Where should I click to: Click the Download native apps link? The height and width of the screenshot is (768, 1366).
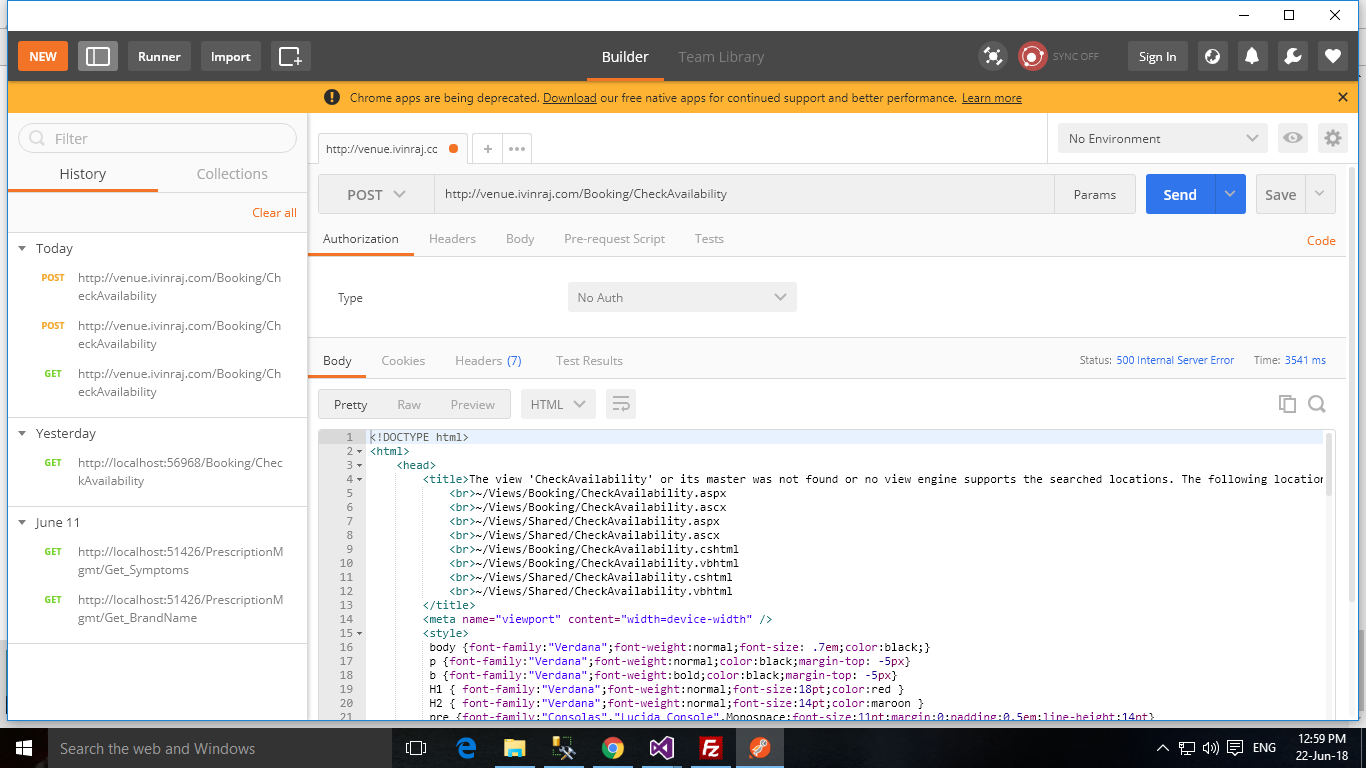[570, 98]
